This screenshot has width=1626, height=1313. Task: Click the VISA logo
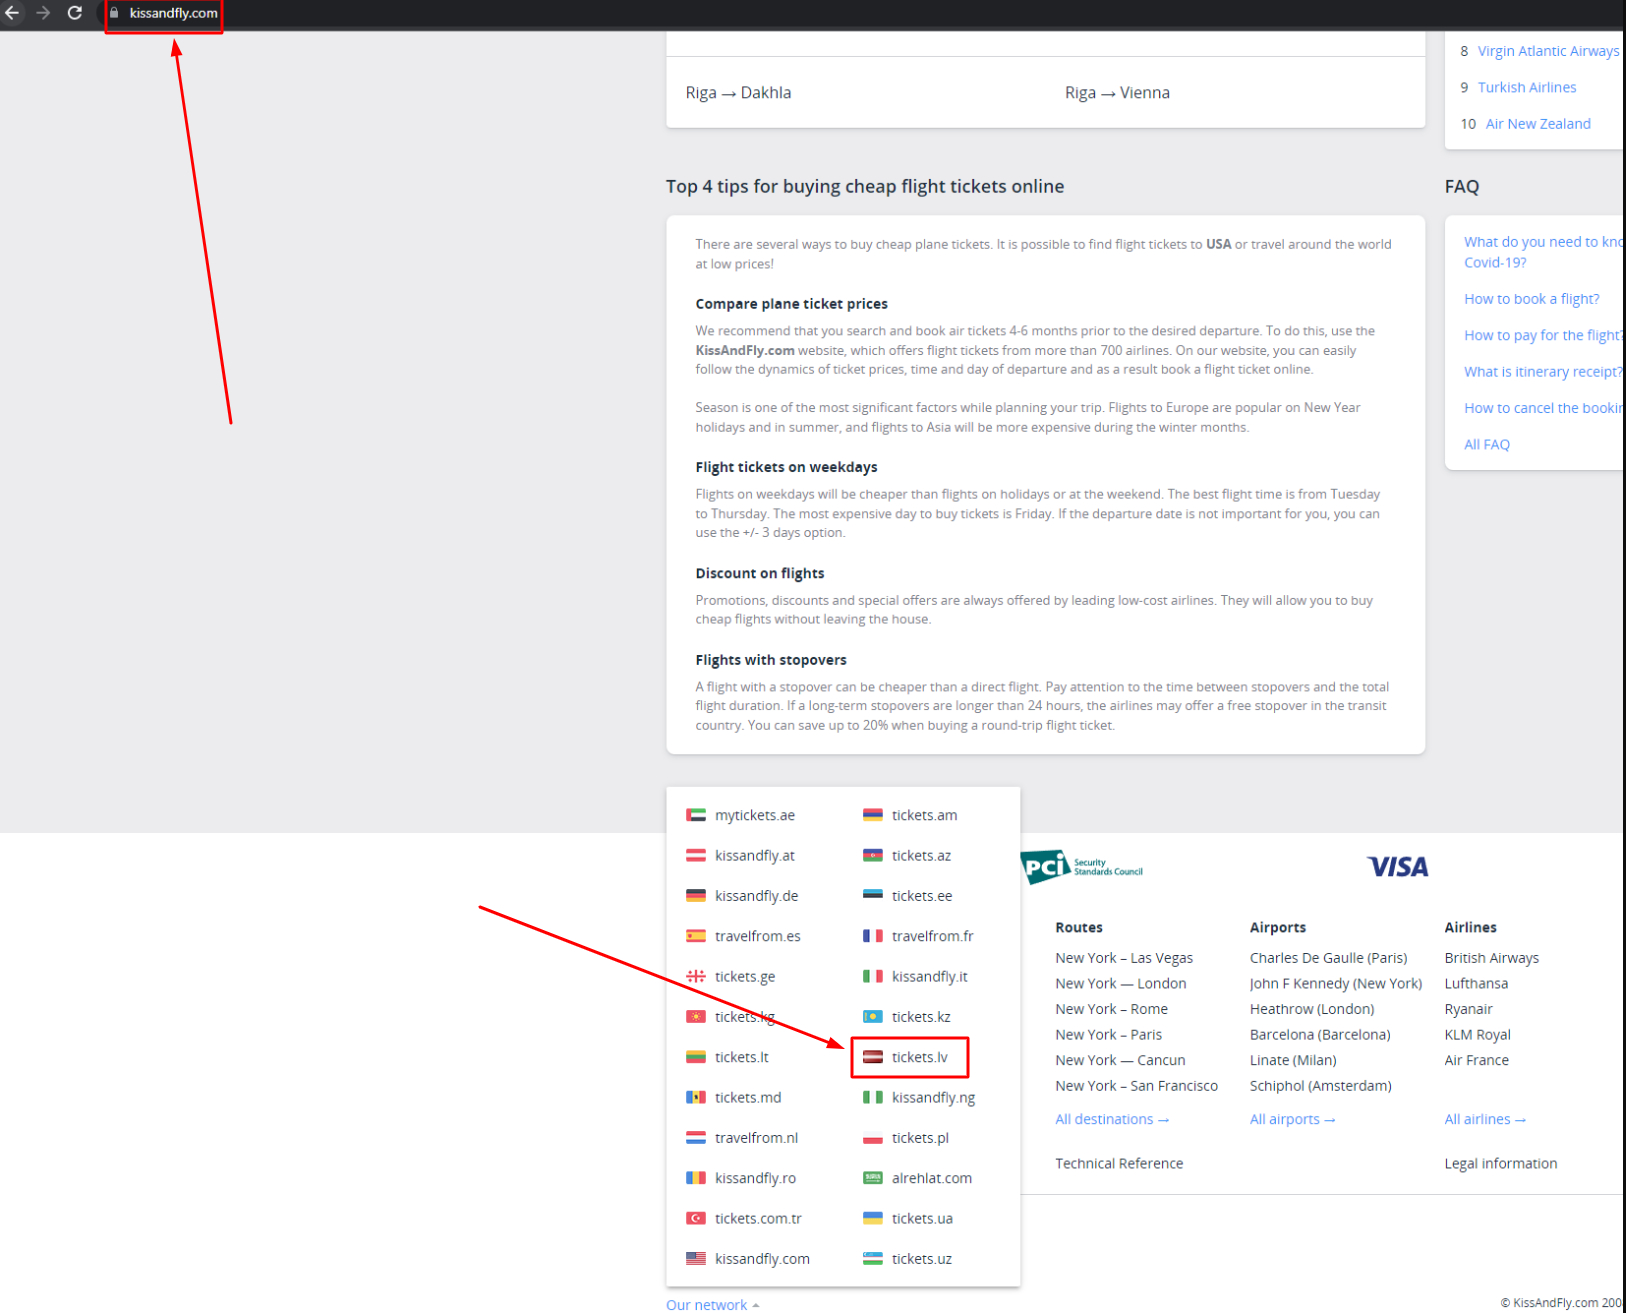click(1397, 866)
